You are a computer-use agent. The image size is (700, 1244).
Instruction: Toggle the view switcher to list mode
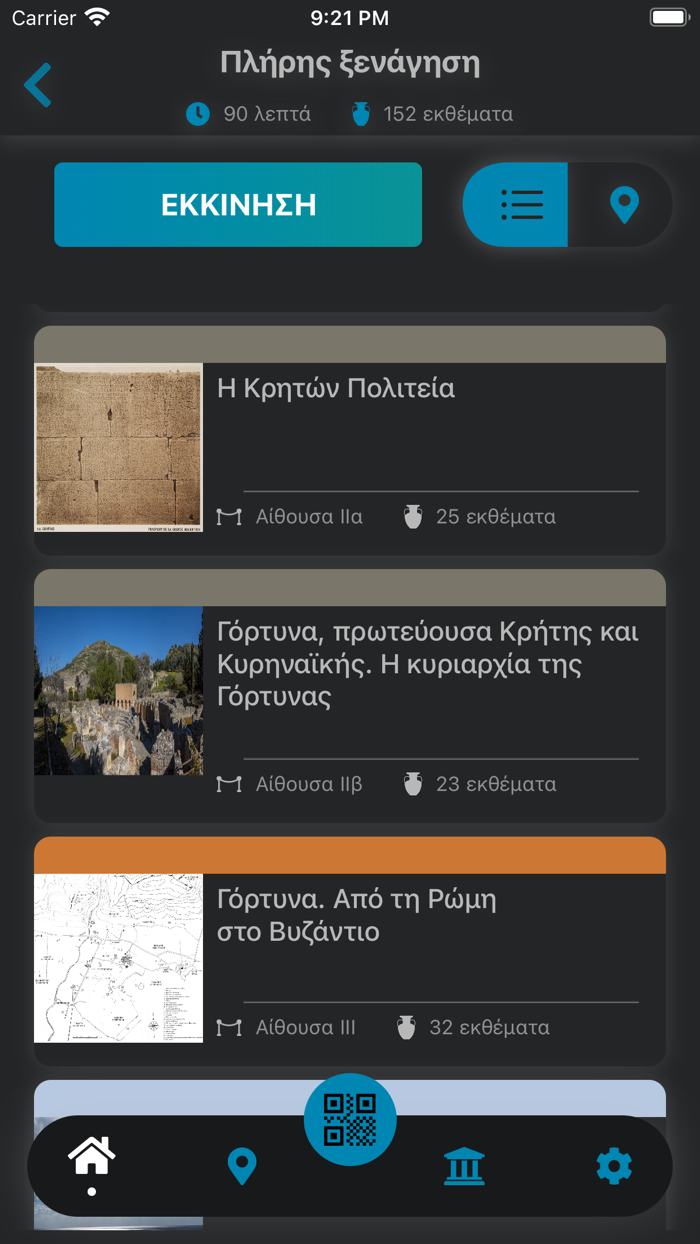click(522, 204)
